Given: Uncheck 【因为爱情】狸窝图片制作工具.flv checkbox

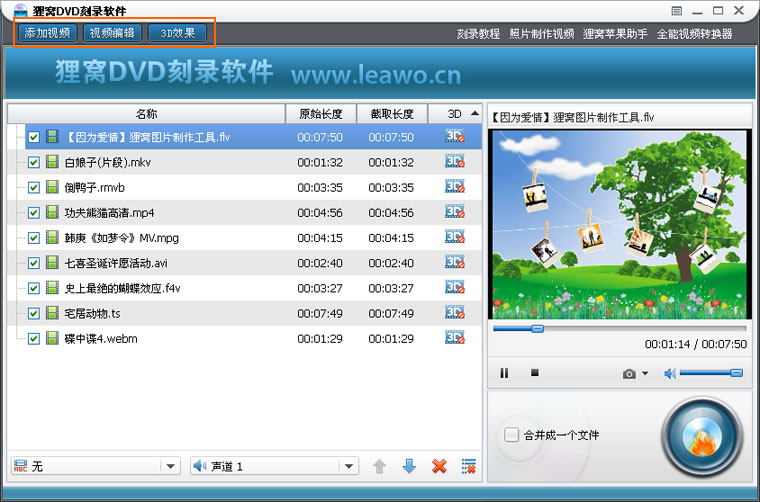Looking at the screenshot, I should 33,137.
